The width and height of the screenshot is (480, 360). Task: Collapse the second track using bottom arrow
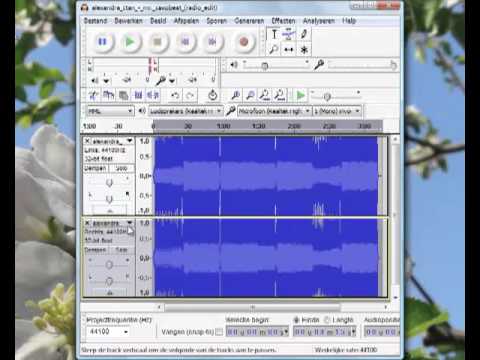(110, 293)
